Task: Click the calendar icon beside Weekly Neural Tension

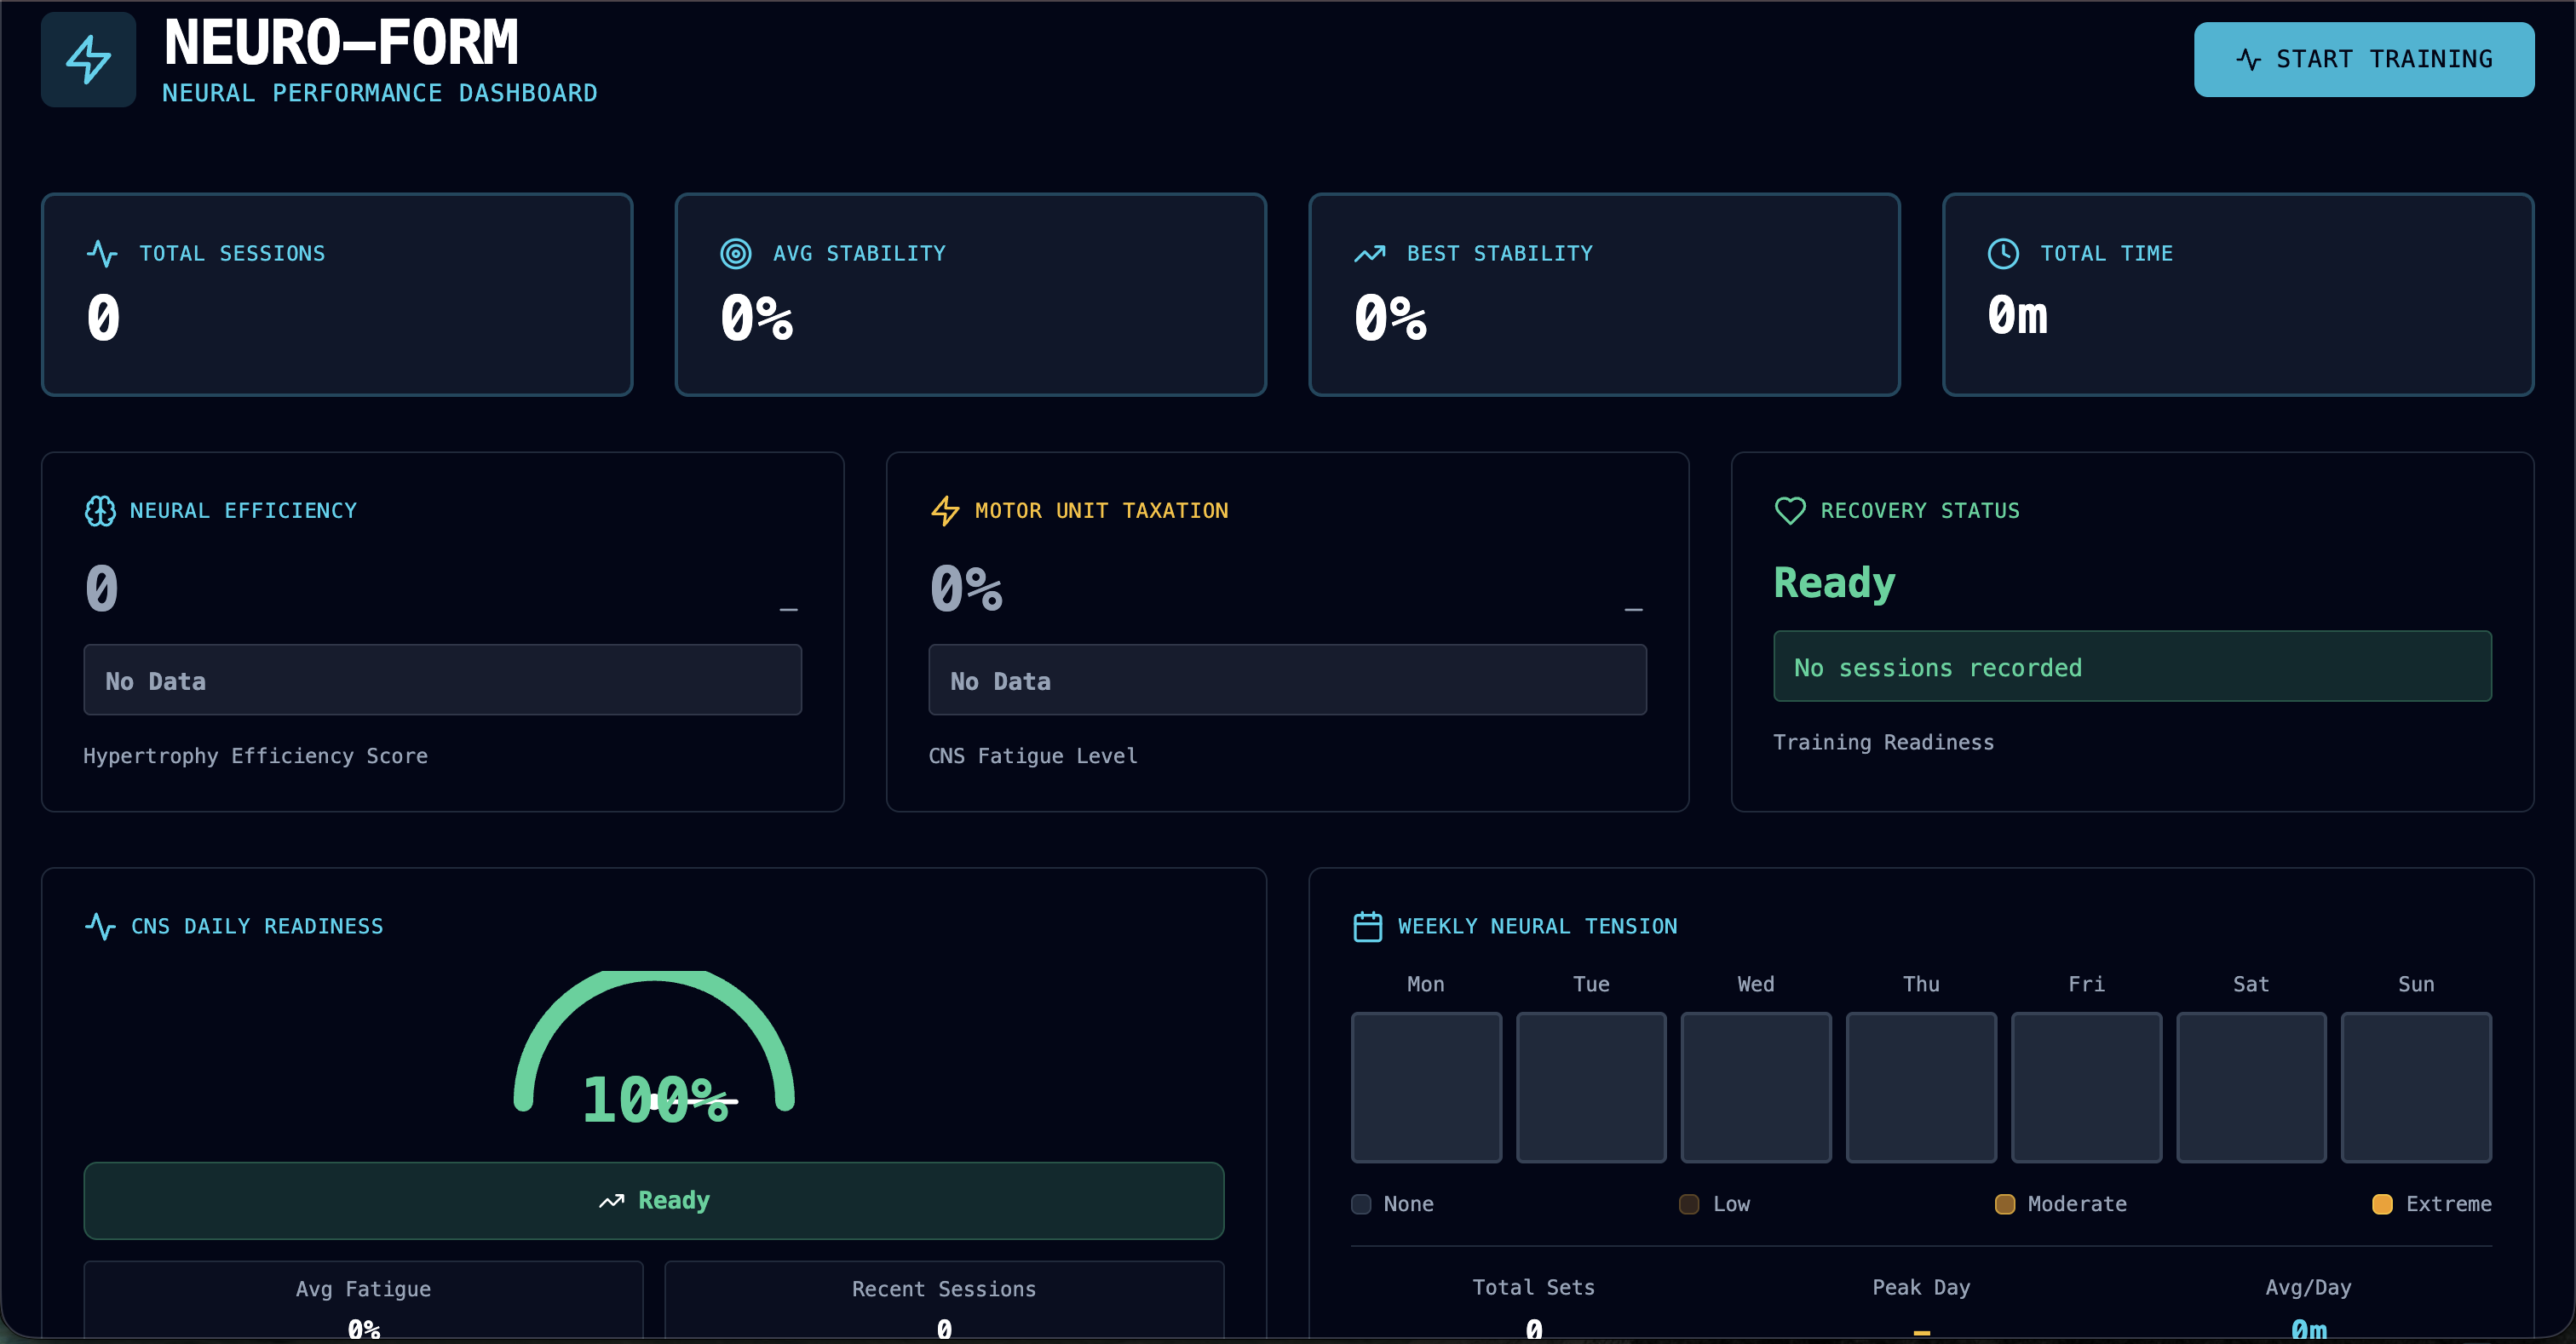Action: click(x=1367, y=926)
